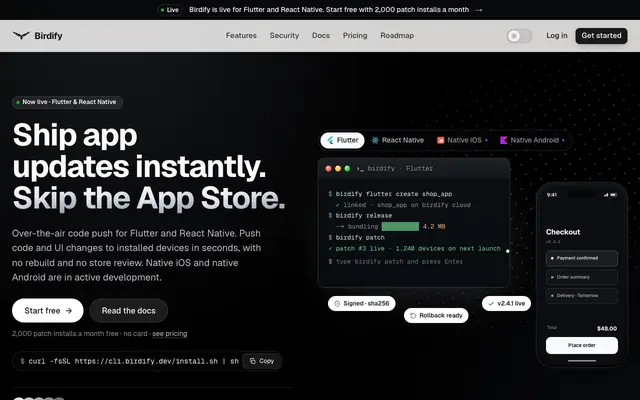Viewport: 640px width, 400px height.
Task: Open the Security nav link
Action: pyautogui.click(x=284, y=36)
